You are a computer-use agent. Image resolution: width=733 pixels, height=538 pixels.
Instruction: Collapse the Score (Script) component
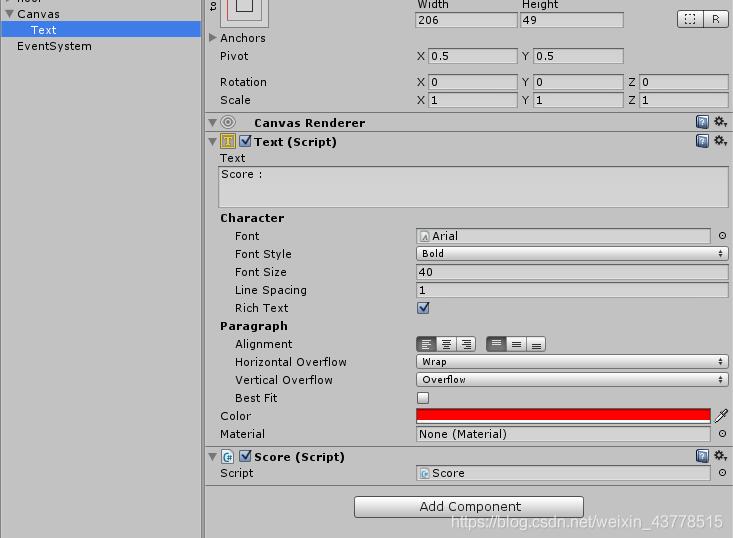[213, 456]
